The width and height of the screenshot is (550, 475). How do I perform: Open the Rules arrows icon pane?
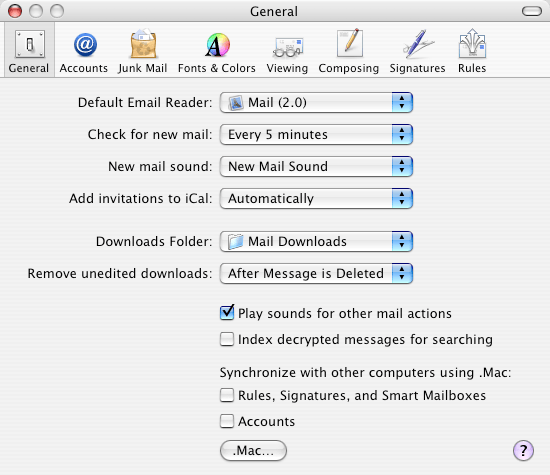coord(472,44)
